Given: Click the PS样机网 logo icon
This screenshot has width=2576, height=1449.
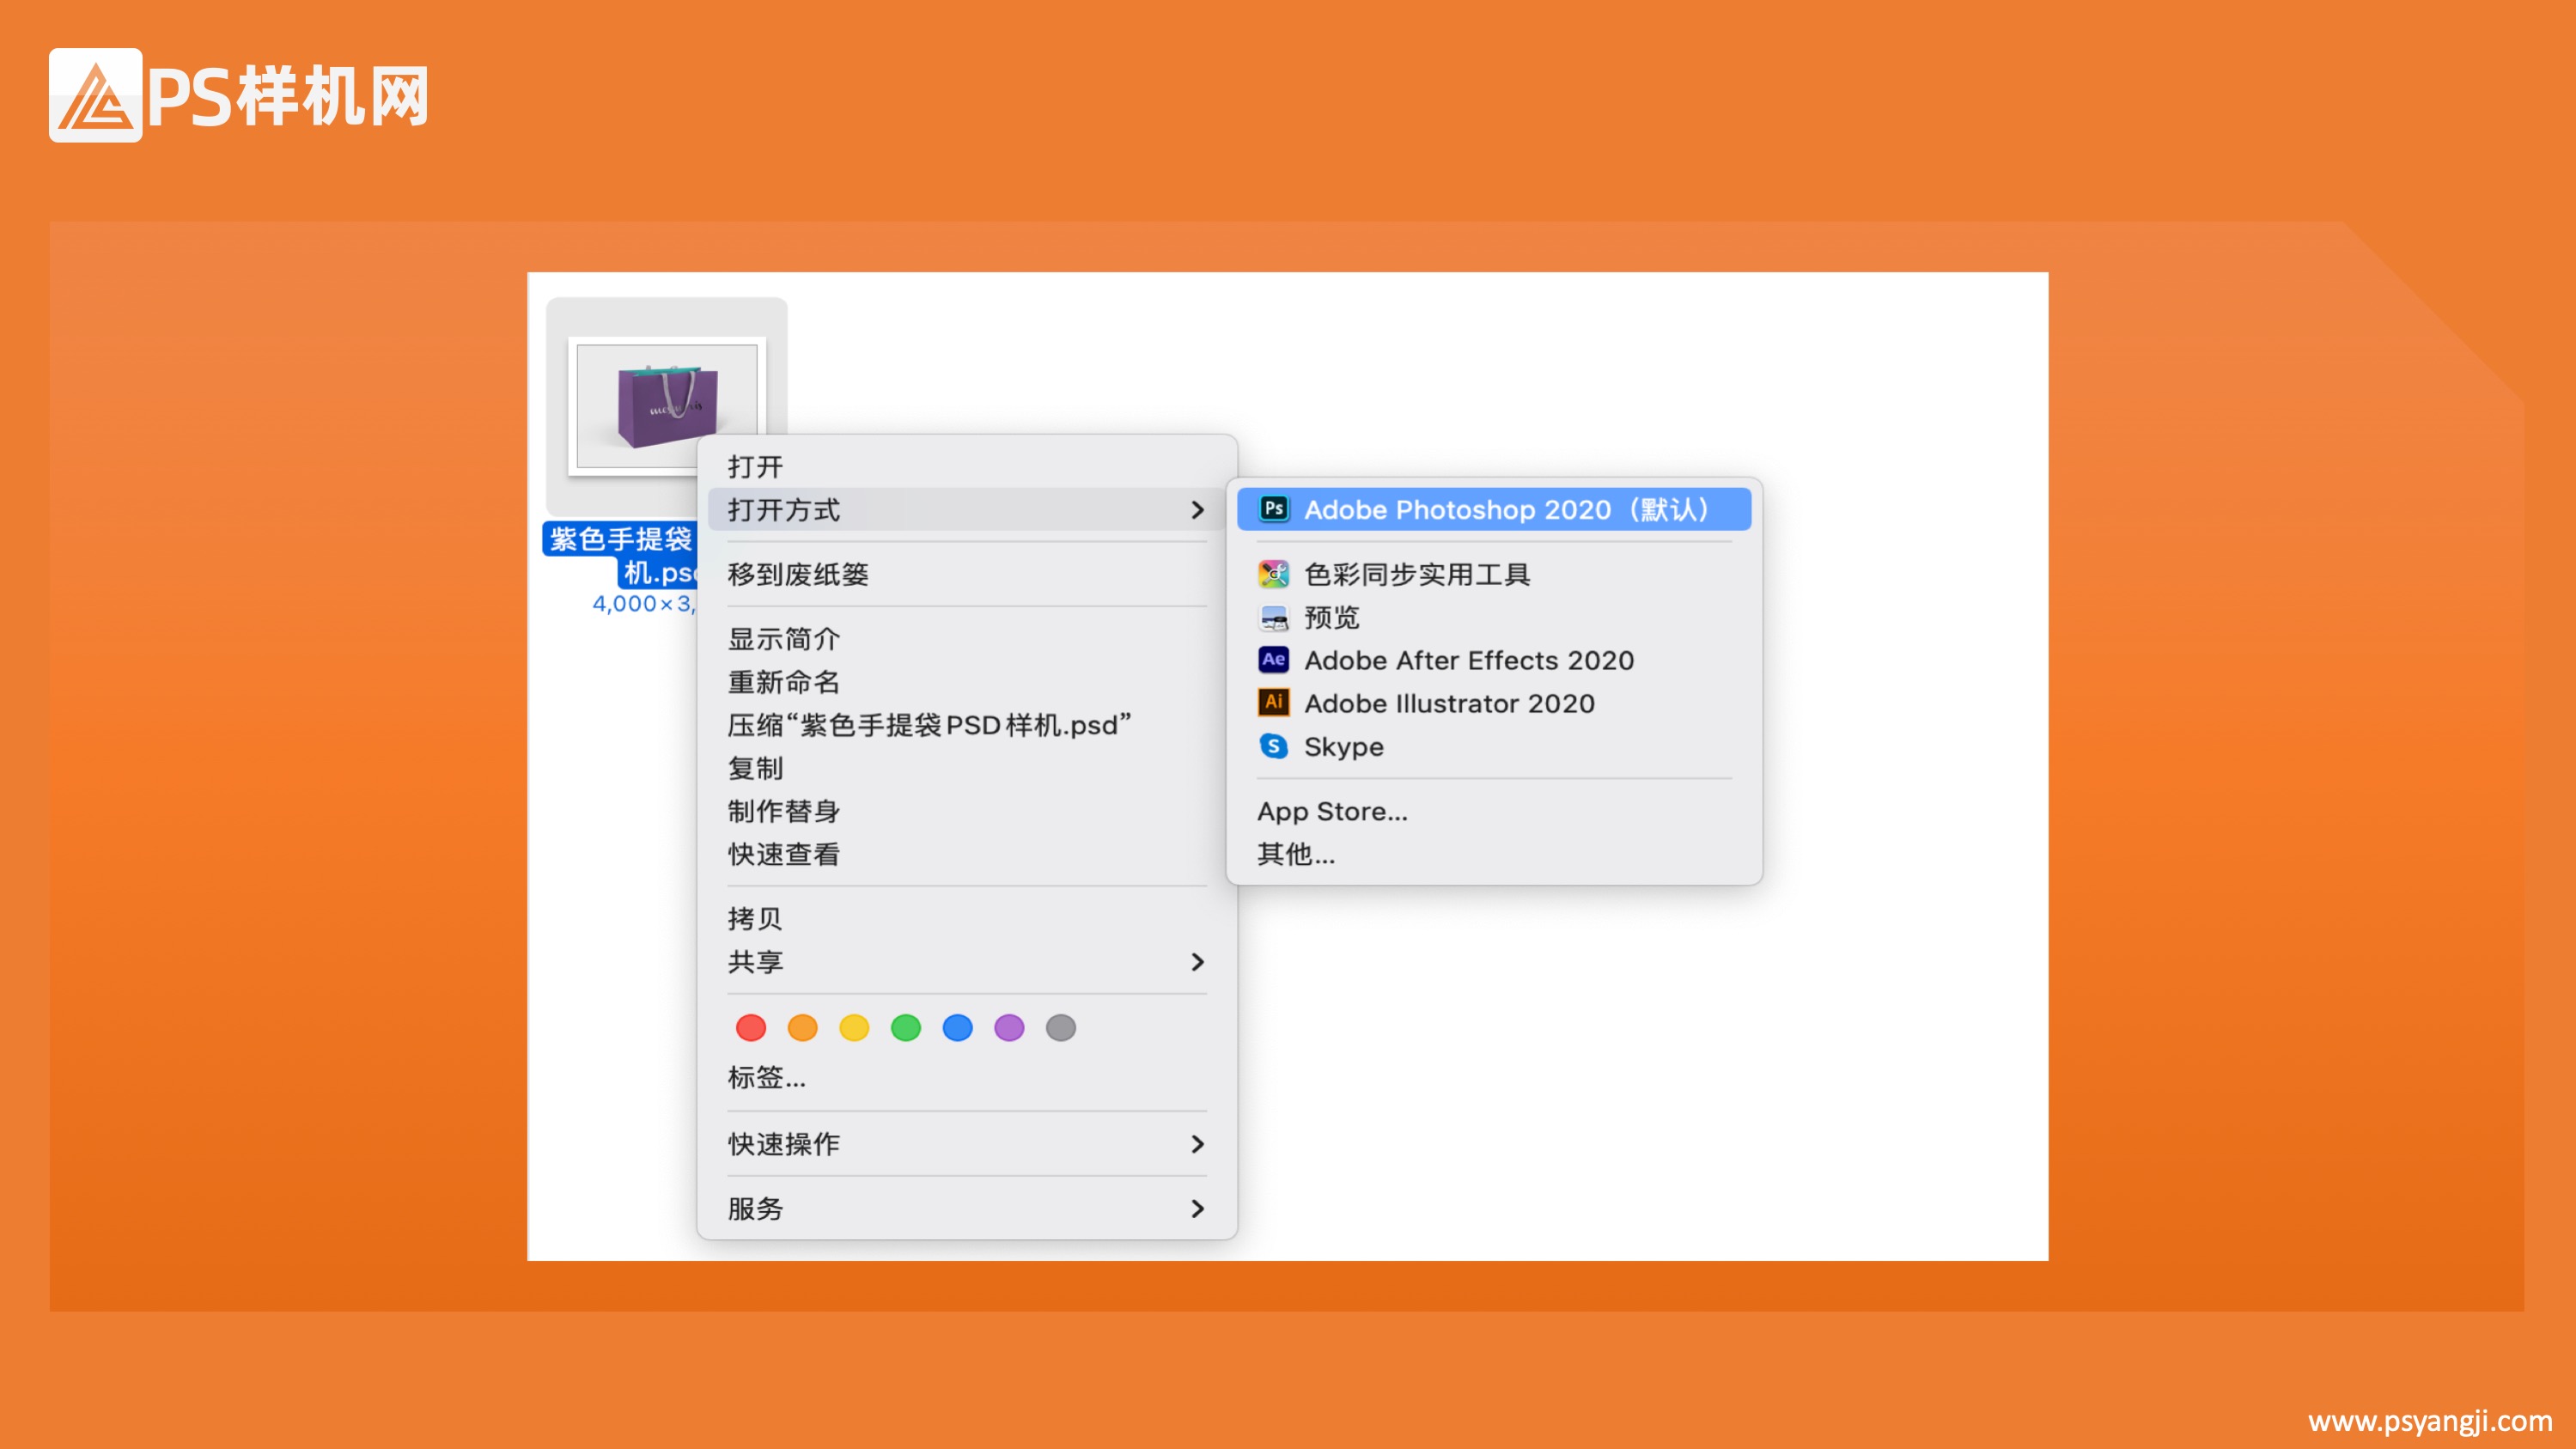Looking at the screenshot, I should [x=96, y=95].
